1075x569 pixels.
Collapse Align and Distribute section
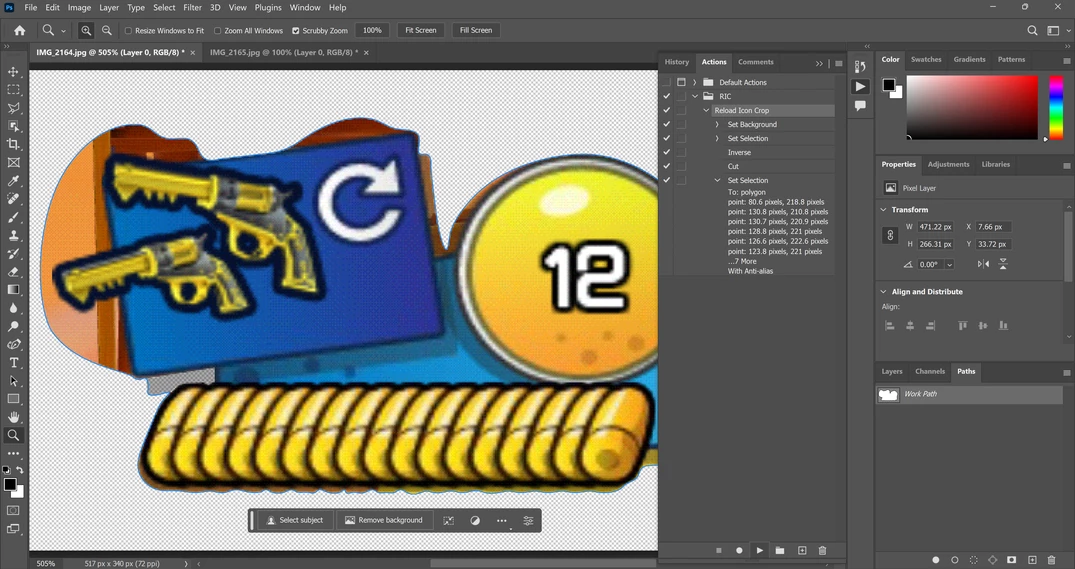883,292
